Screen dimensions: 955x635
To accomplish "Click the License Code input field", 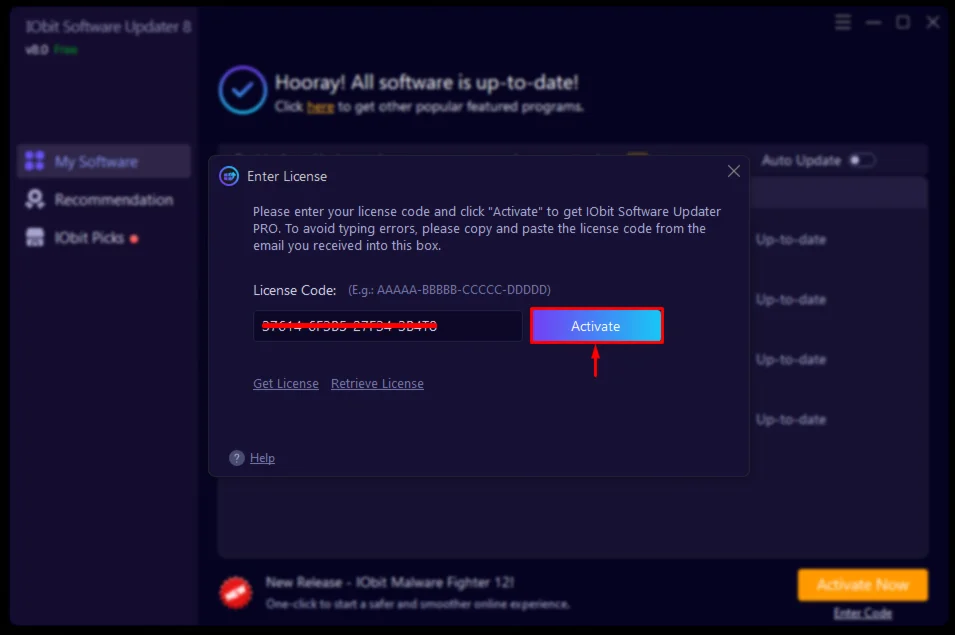I will [387, 326].
